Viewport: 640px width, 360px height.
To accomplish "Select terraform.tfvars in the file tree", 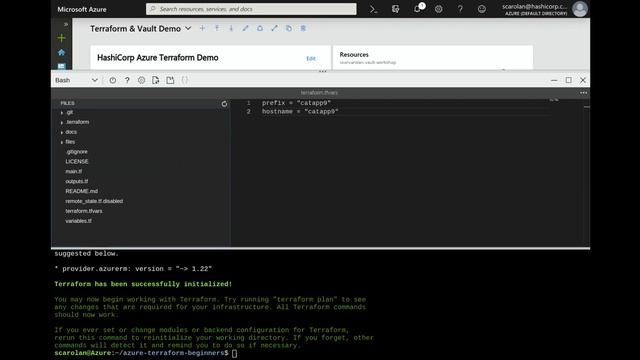I will click(84, 211).
